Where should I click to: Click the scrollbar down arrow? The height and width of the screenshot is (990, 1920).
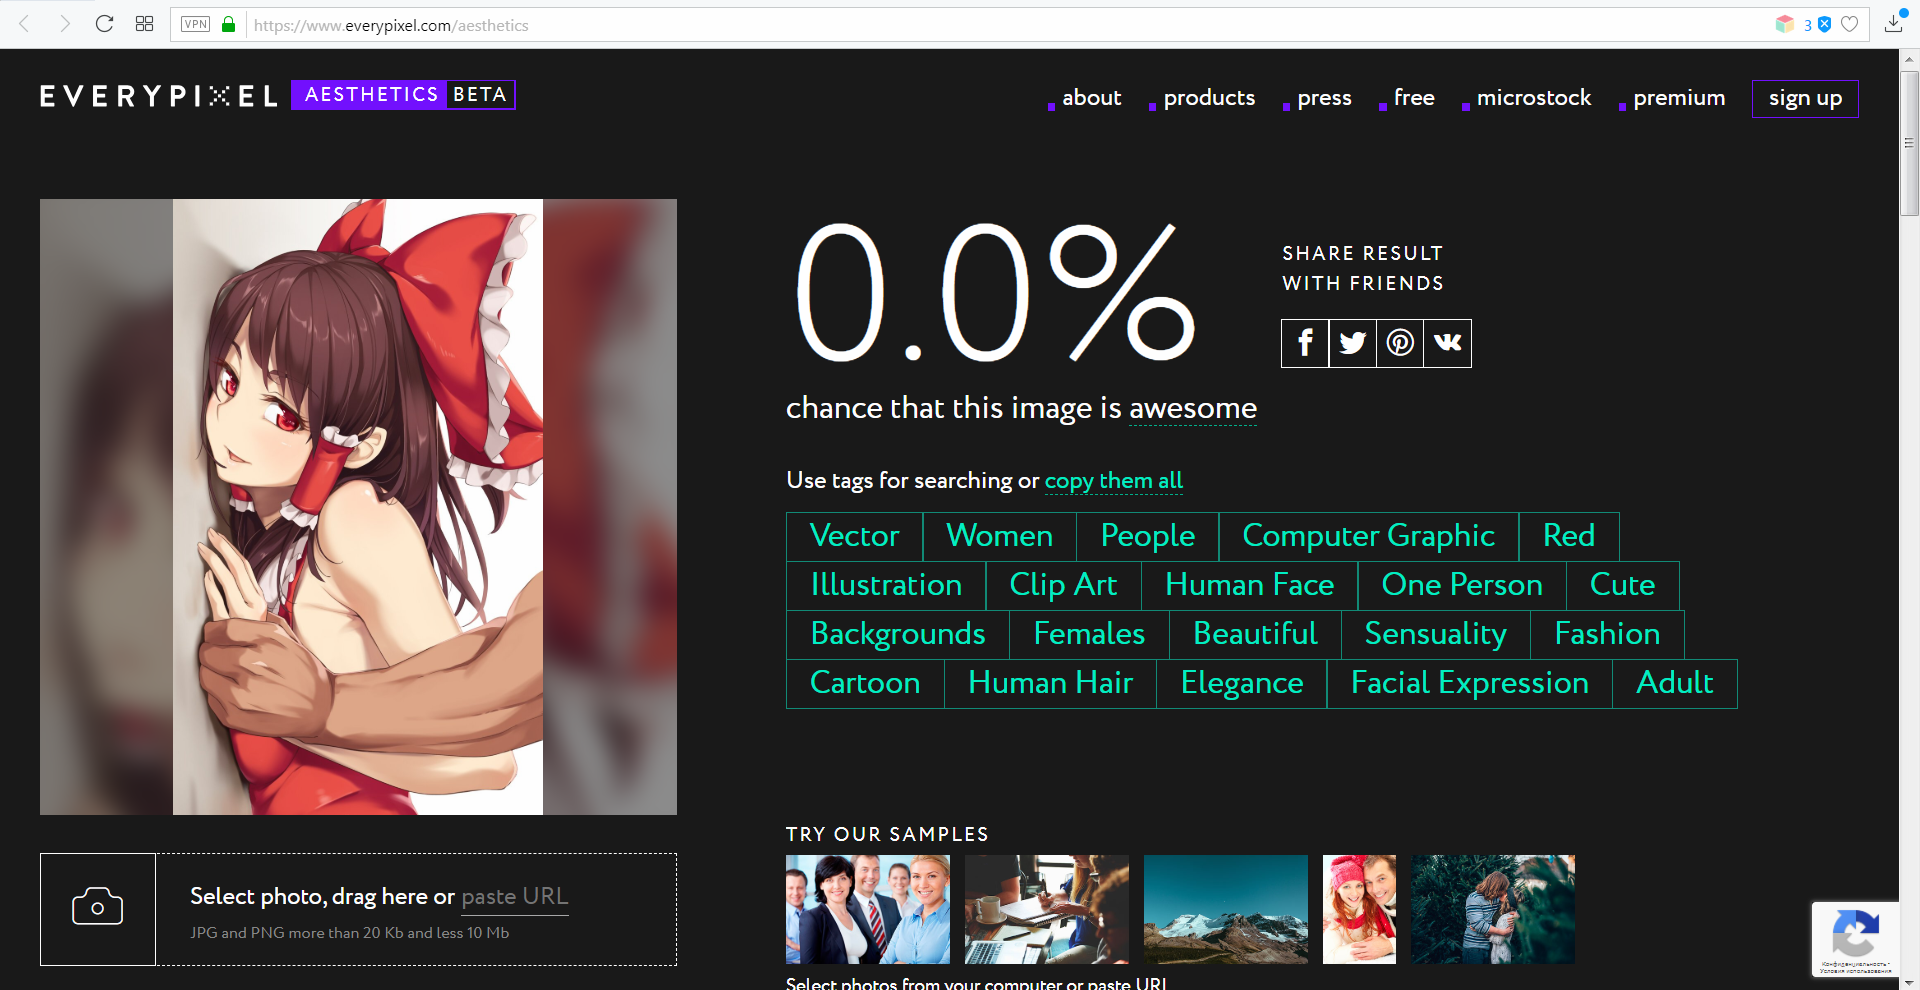pos(1909,982)
